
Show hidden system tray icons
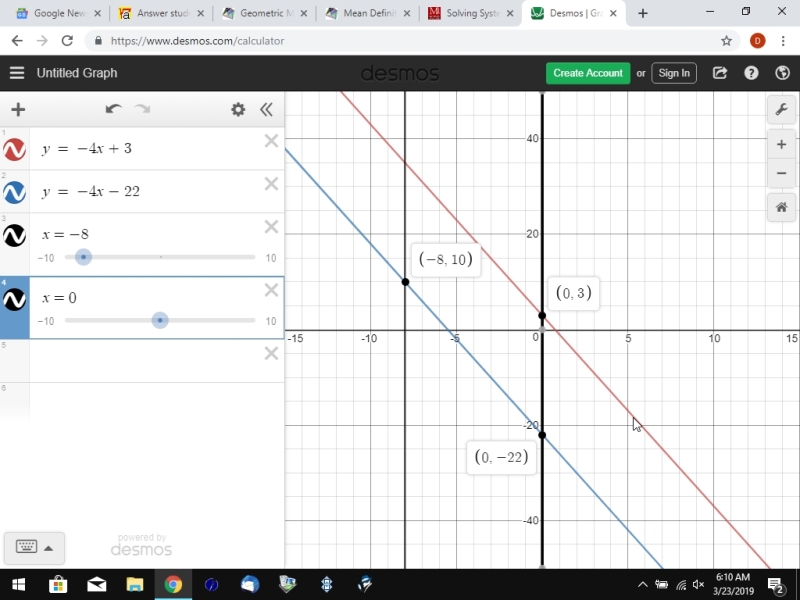pos(642,585)
